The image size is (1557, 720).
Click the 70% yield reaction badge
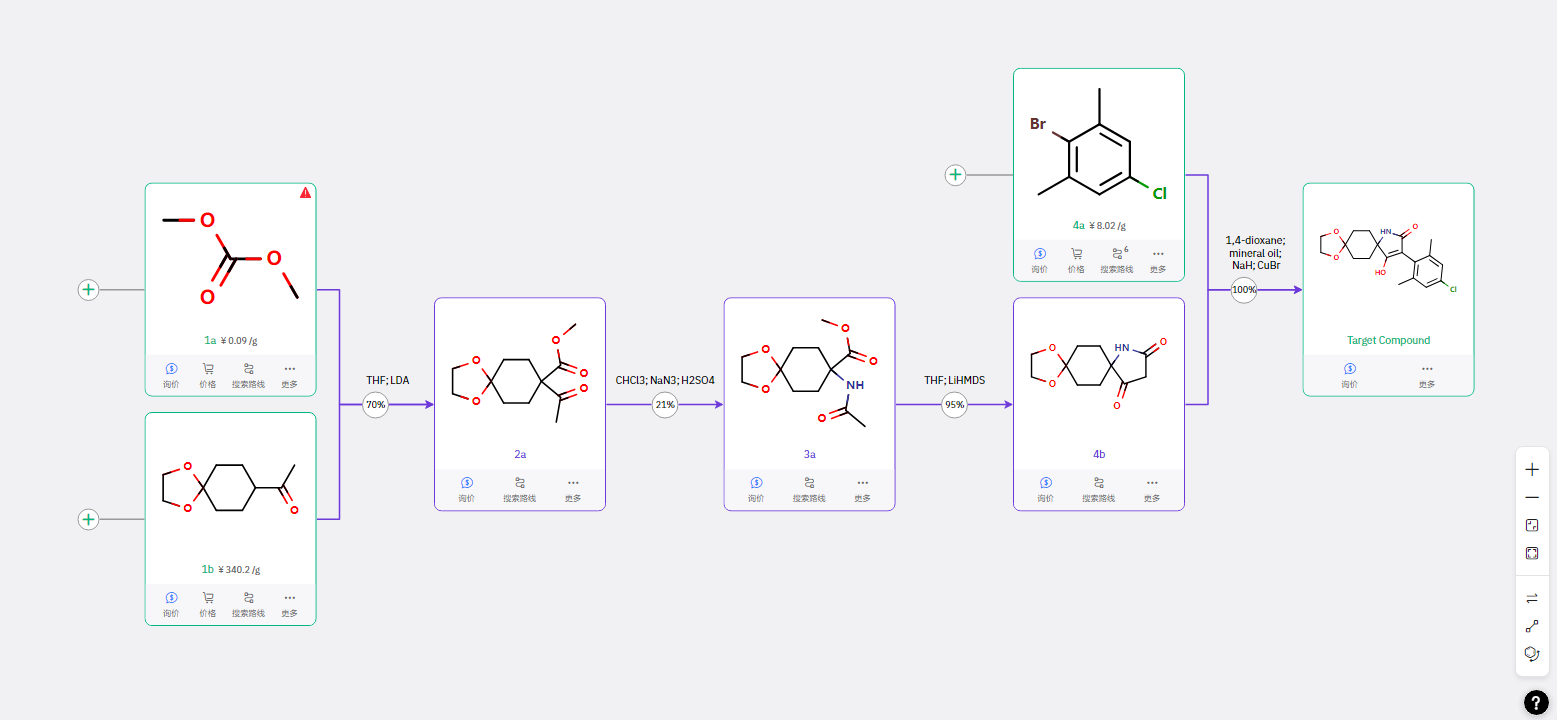tap(376, 405)
